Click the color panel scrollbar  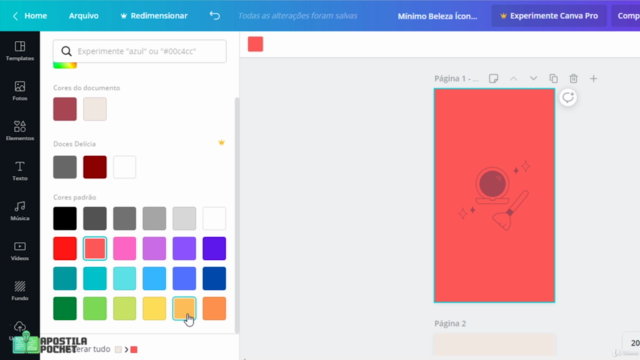pyautogui.click(x=237, y=215)
